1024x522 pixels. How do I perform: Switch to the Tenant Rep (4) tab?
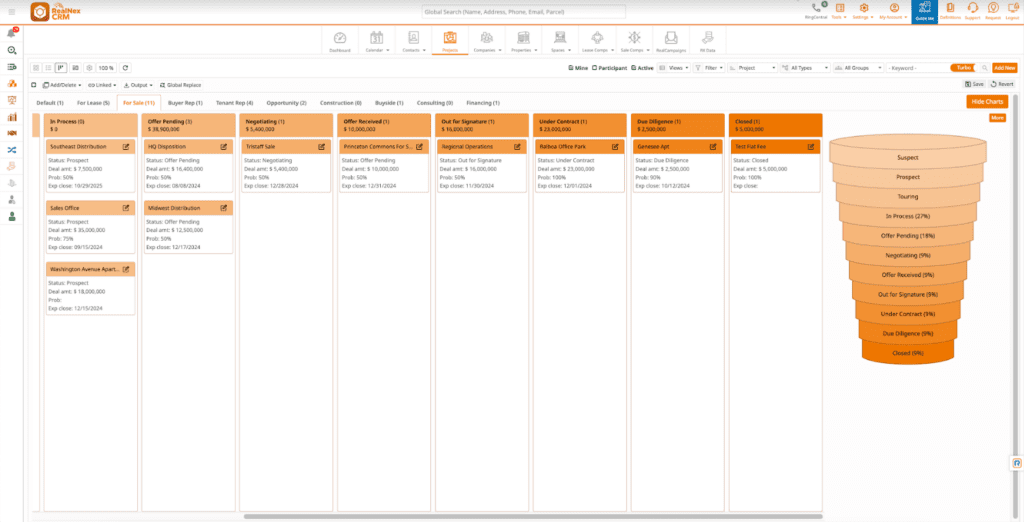(234, 103)
